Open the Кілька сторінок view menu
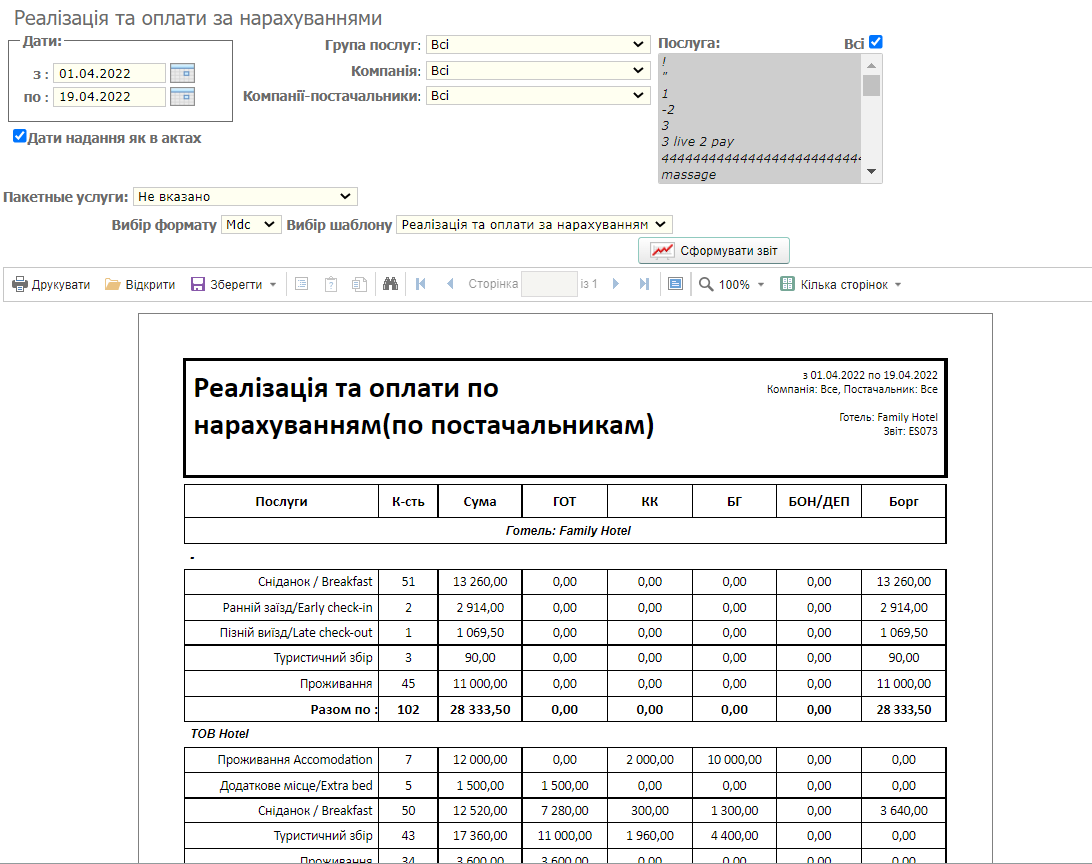The width and height of the screenshot is (1092, 864). pos(841,285)
